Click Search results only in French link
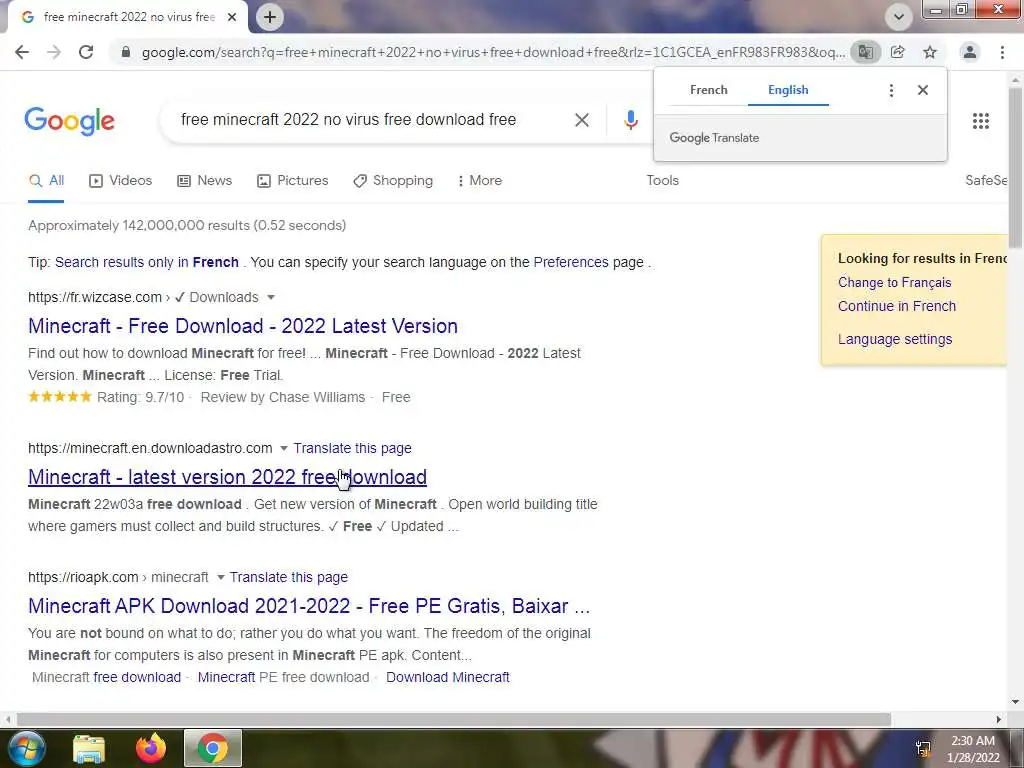This screenshot has width=1024, height=768. [147, 262]
